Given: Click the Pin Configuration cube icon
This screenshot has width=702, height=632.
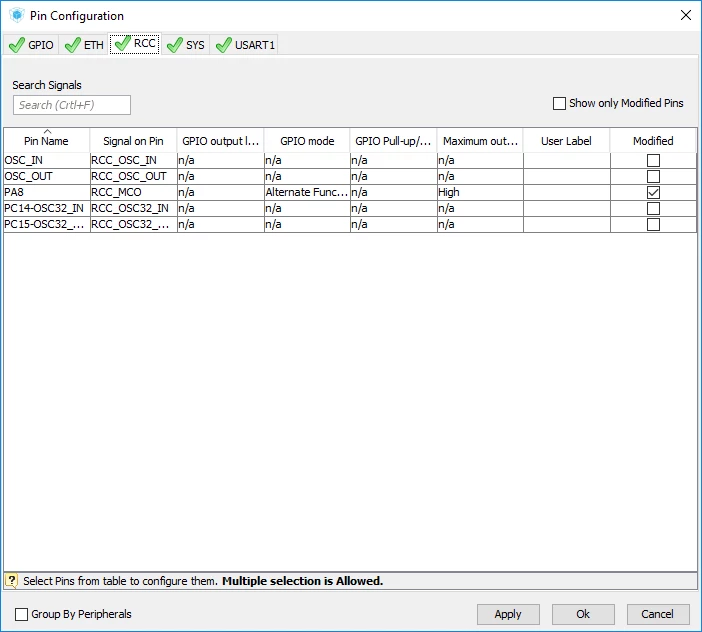Looking at the screenshot, I should tap(17, 15).
